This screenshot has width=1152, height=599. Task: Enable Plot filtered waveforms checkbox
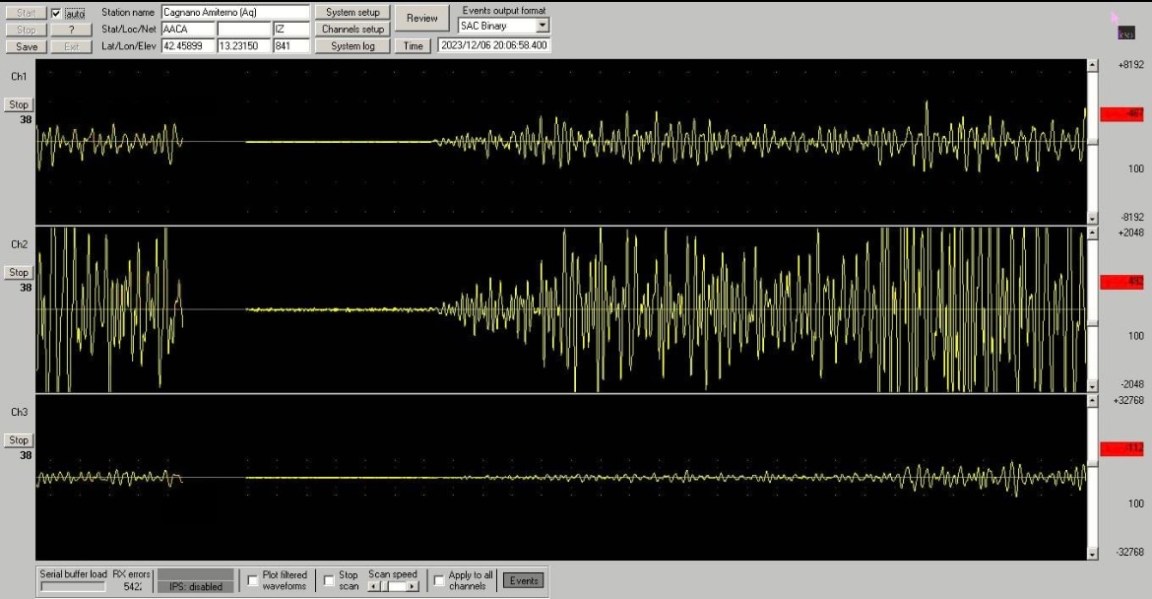tap(253, 581)
